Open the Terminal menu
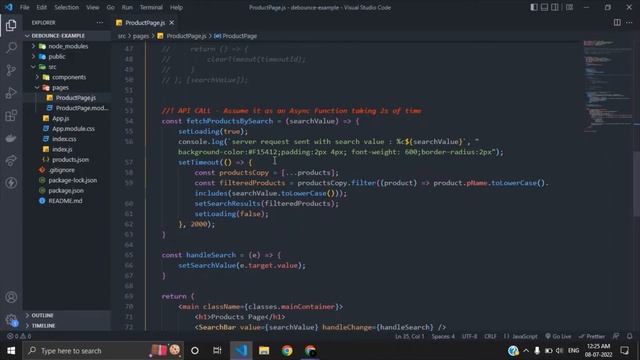The width and height of the screenshot is (640, 360). click(151, 7)
